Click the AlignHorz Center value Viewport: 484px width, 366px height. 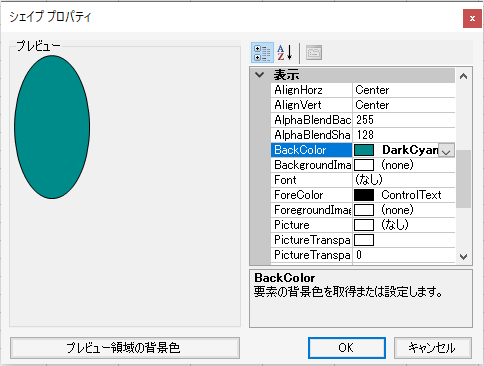pos(372,90)
